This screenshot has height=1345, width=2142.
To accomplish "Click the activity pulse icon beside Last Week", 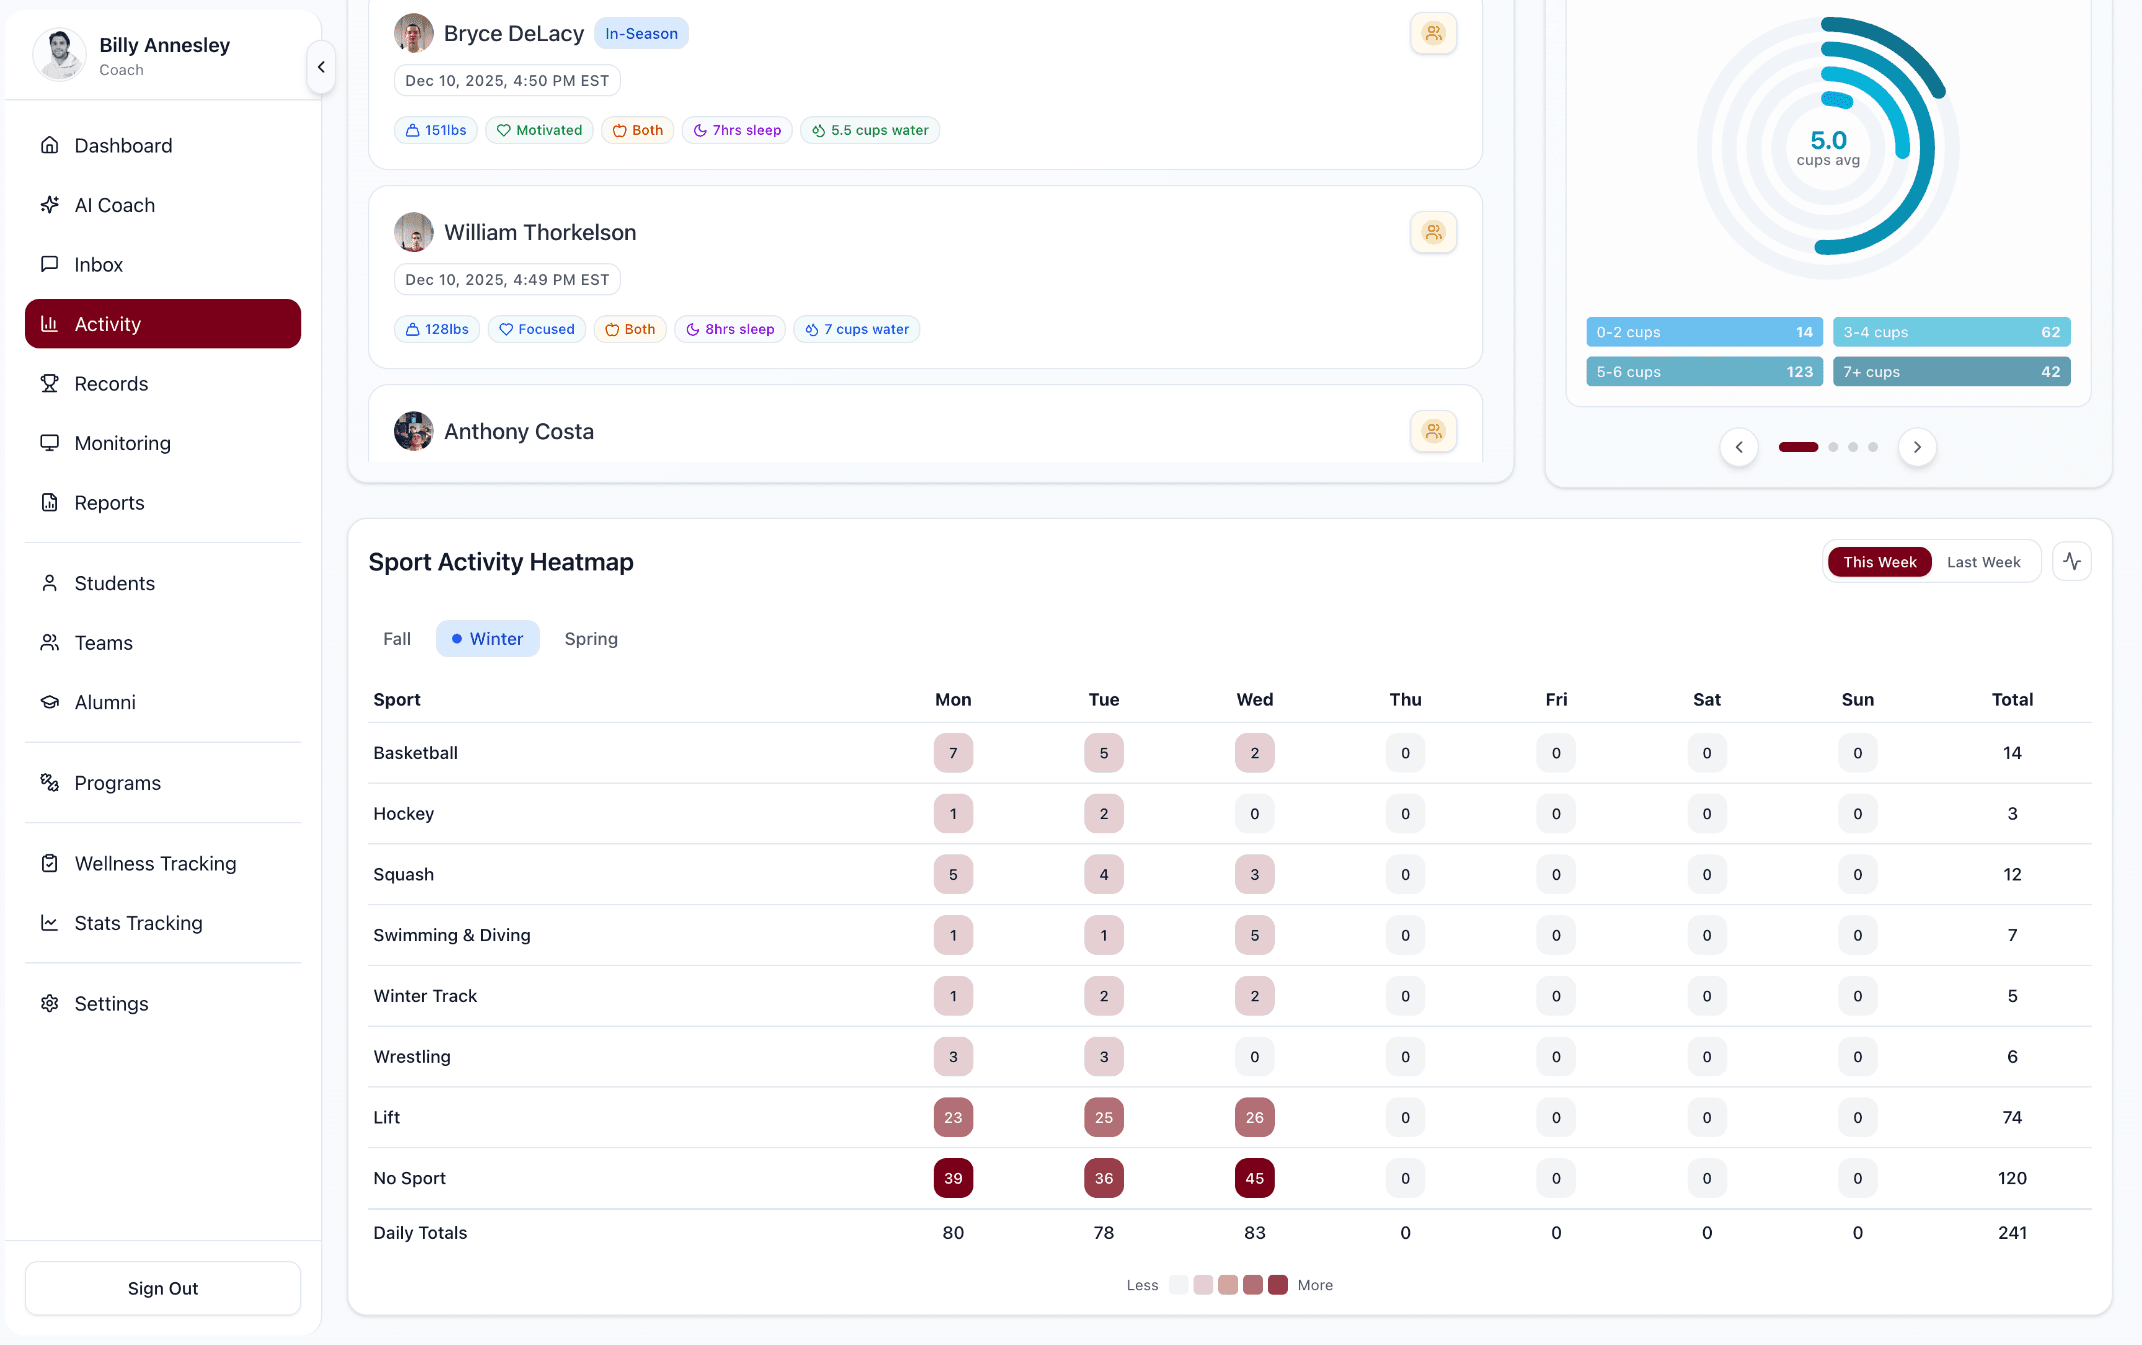I will coord(2072,561).
